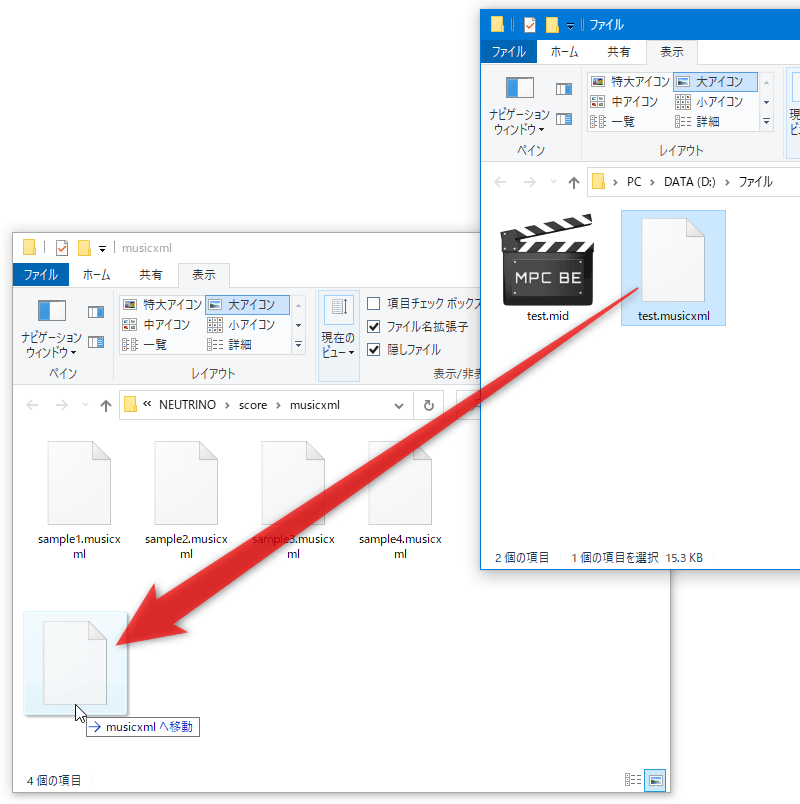Select 大アイコン layout in the musicxml window
This screenshot has height=804, width=800.
248,305
